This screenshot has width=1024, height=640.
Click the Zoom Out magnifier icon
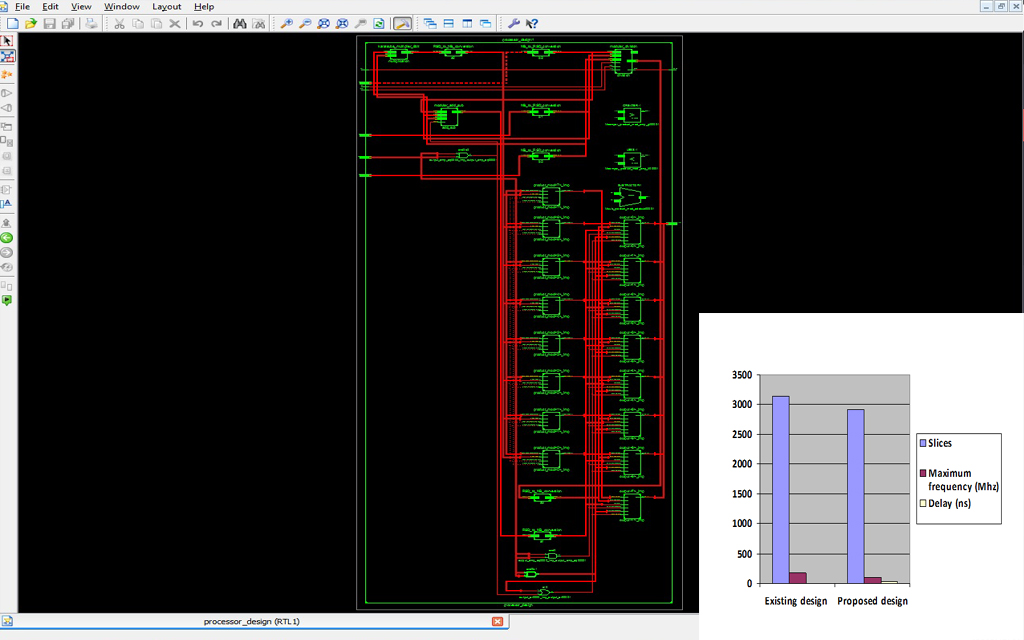click(x=305, y=23)
